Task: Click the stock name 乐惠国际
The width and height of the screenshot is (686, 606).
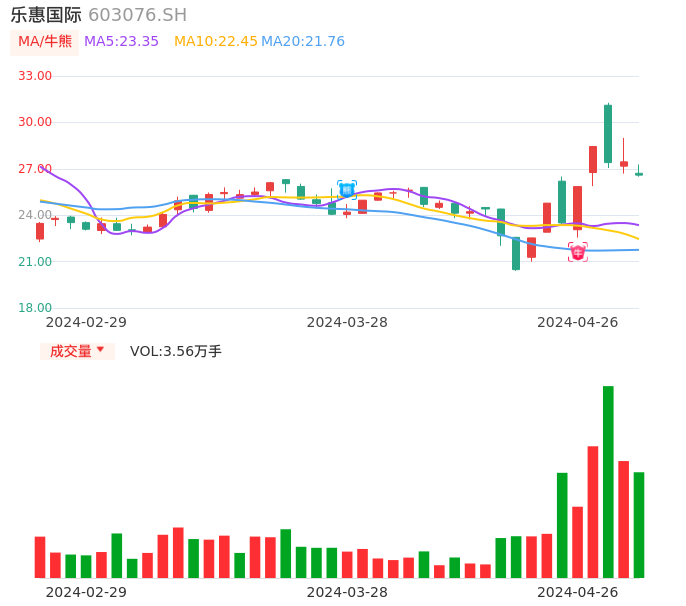Action: click(46, 15)
